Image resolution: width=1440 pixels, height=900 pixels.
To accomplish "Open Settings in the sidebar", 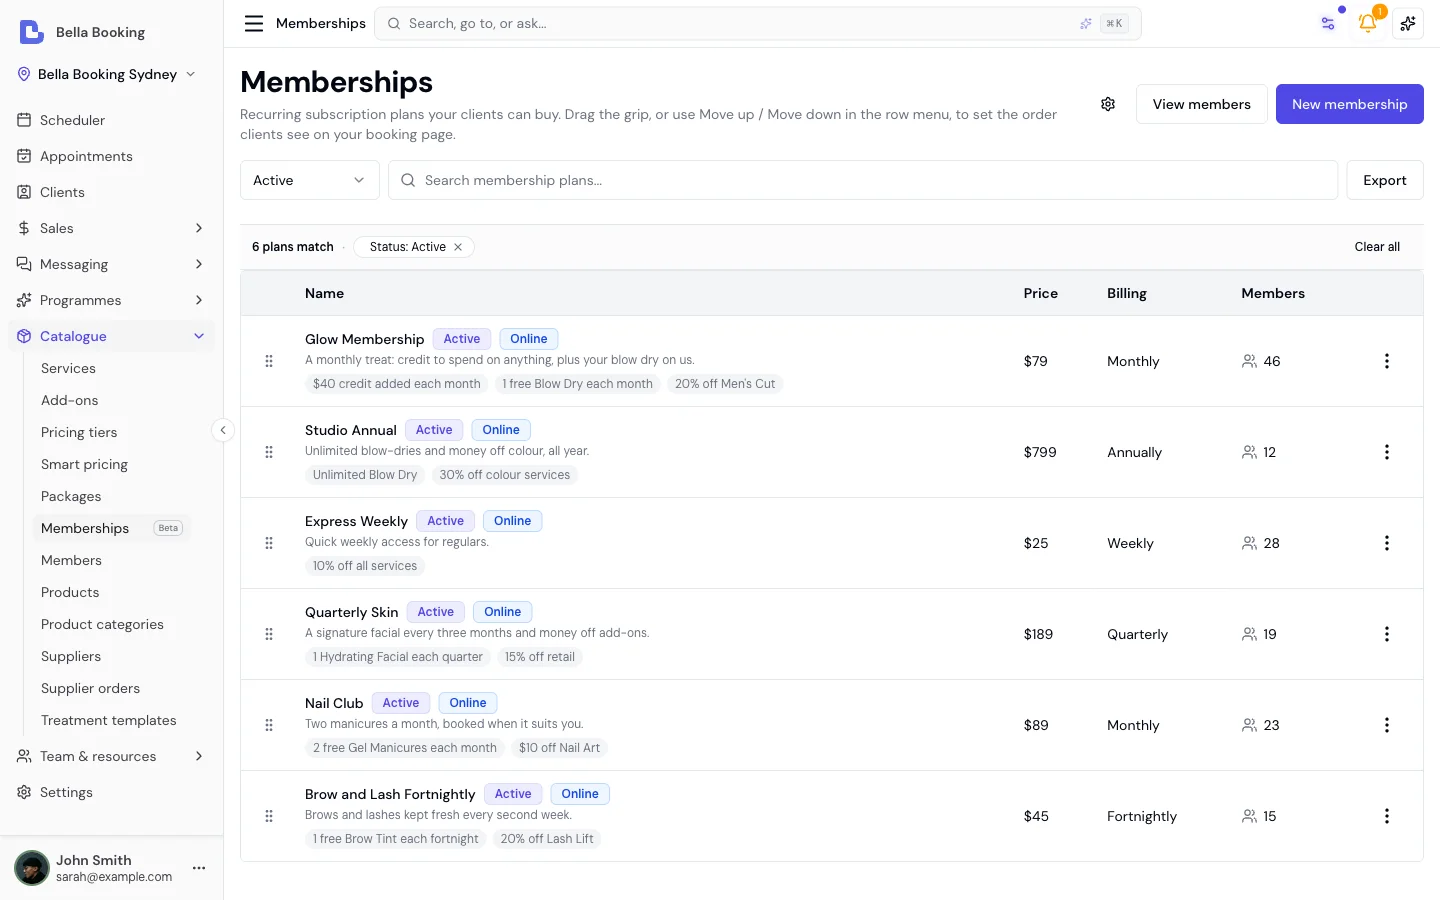I will [111, 792].
